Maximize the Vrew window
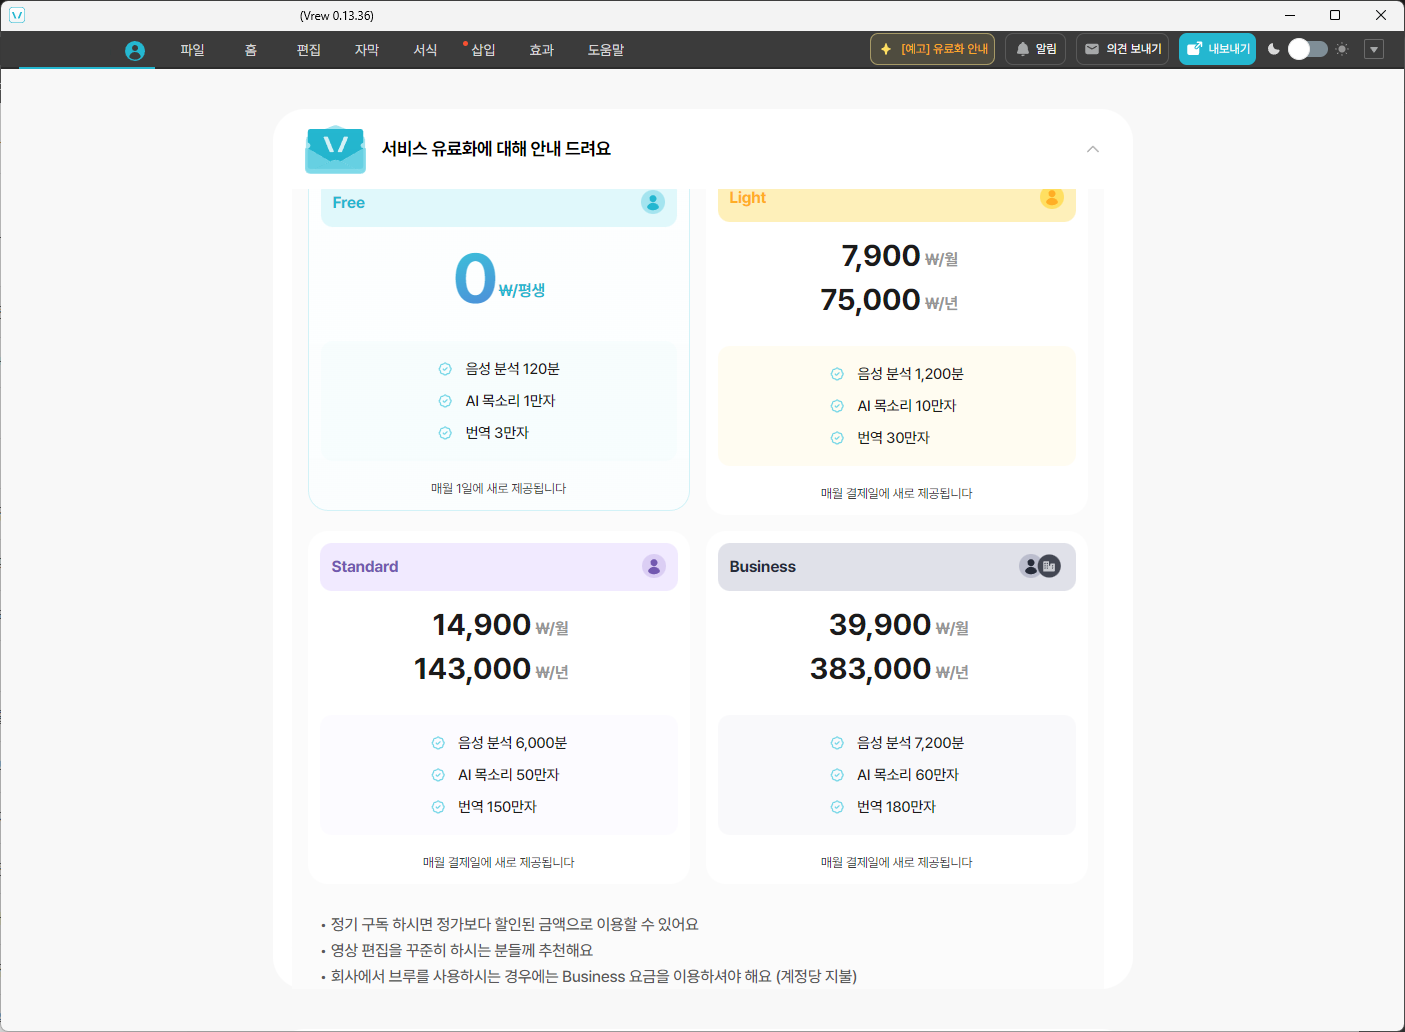 pos(1335,15)
